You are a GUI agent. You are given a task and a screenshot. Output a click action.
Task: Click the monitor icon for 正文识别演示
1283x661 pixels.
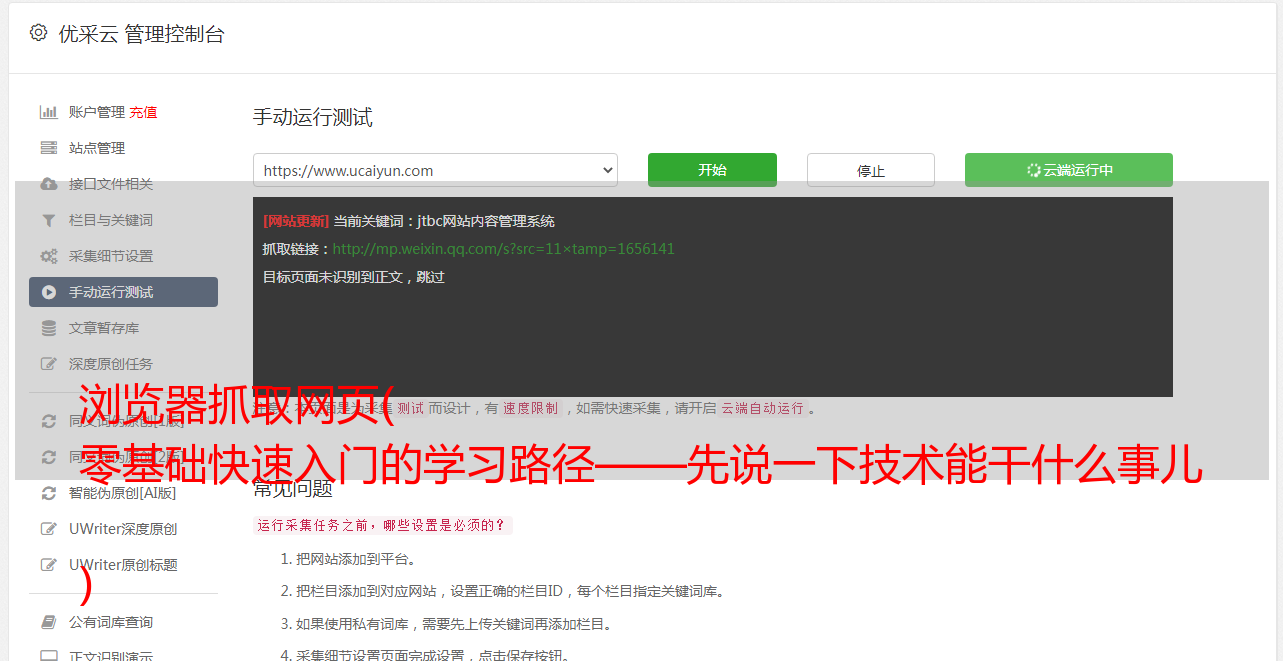[48, 655]
